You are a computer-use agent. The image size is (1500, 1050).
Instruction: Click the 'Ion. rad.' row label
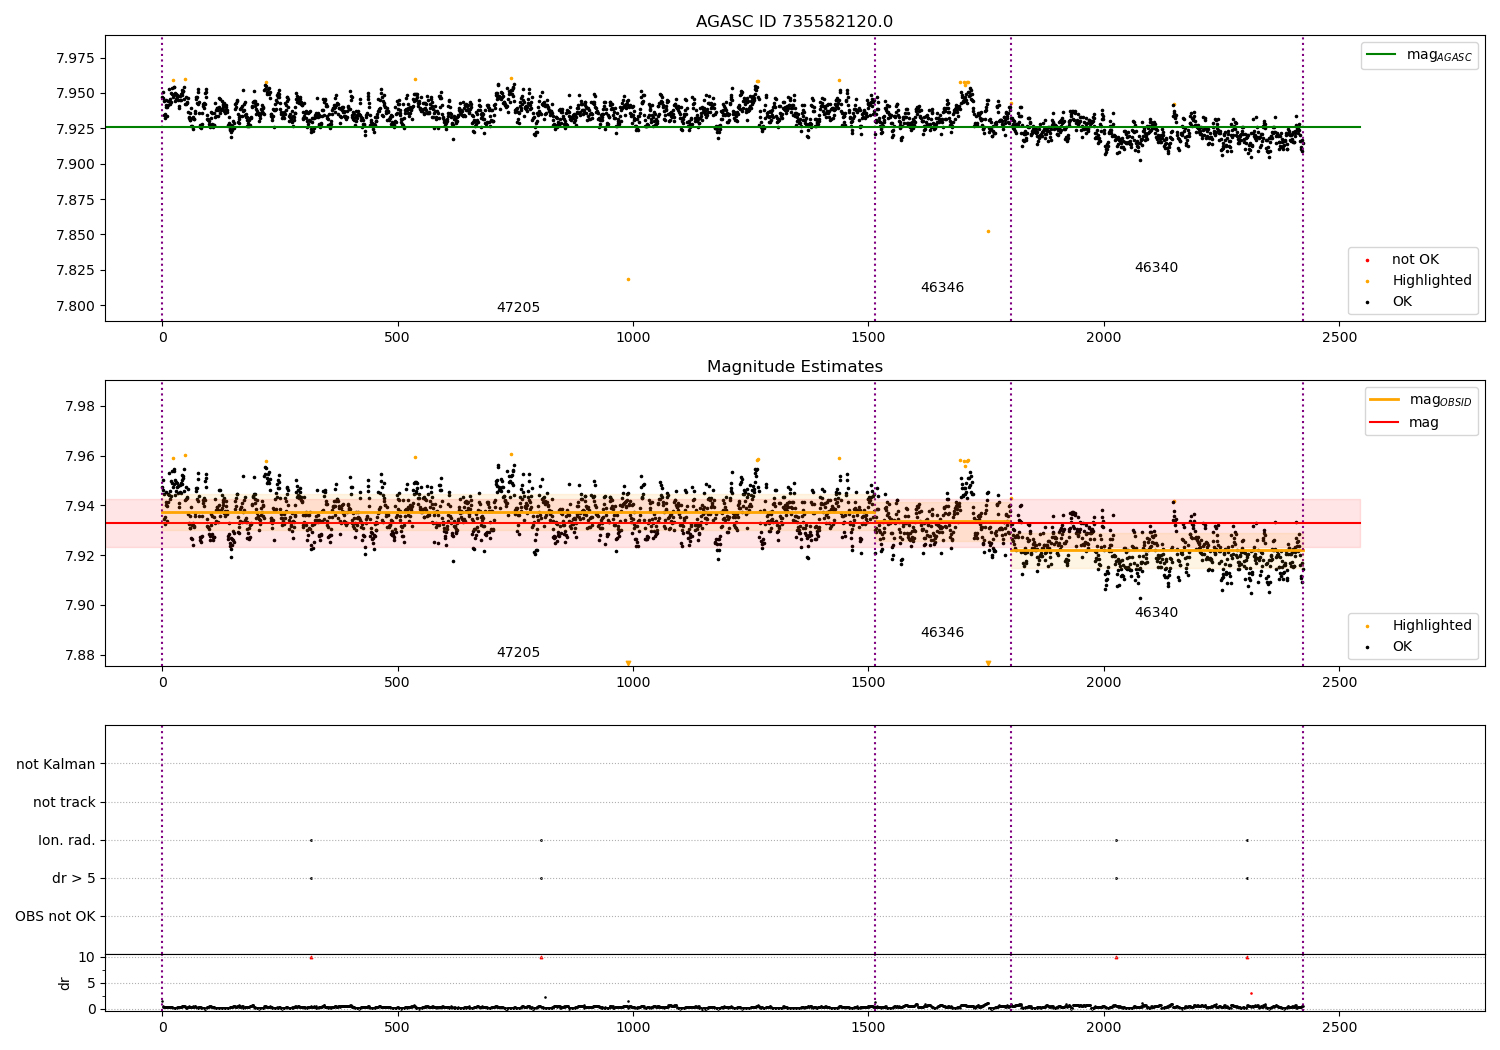point(67,841)
